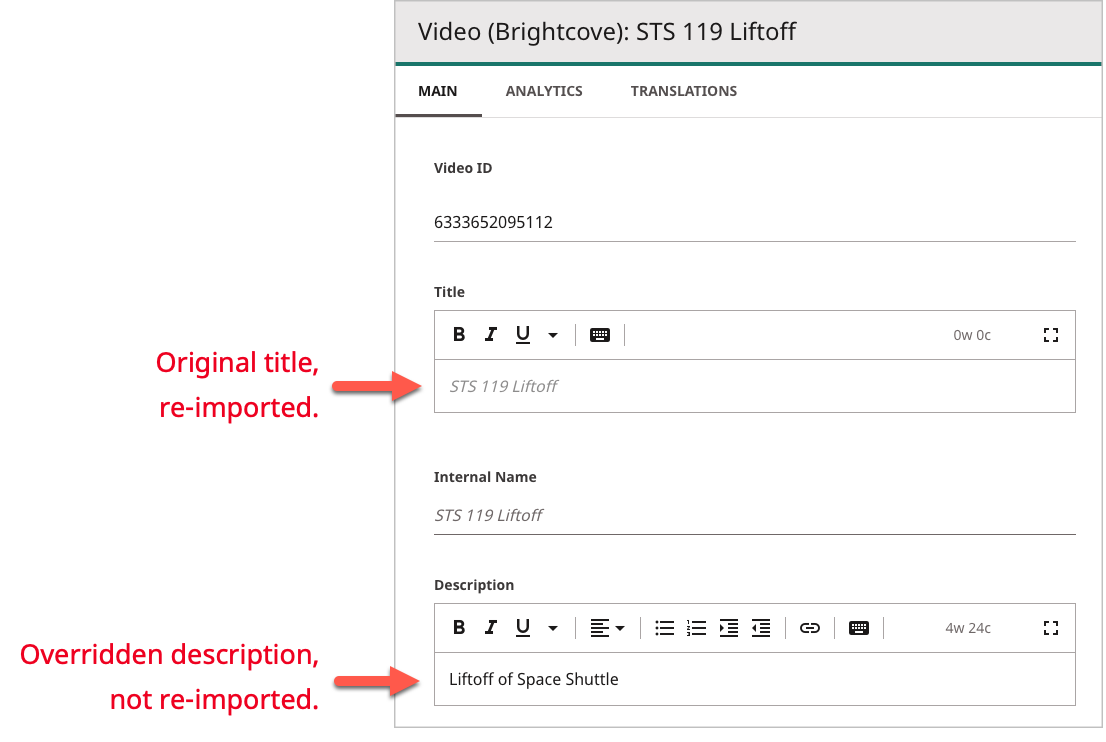Insert link in Description editor

point(810,628)
